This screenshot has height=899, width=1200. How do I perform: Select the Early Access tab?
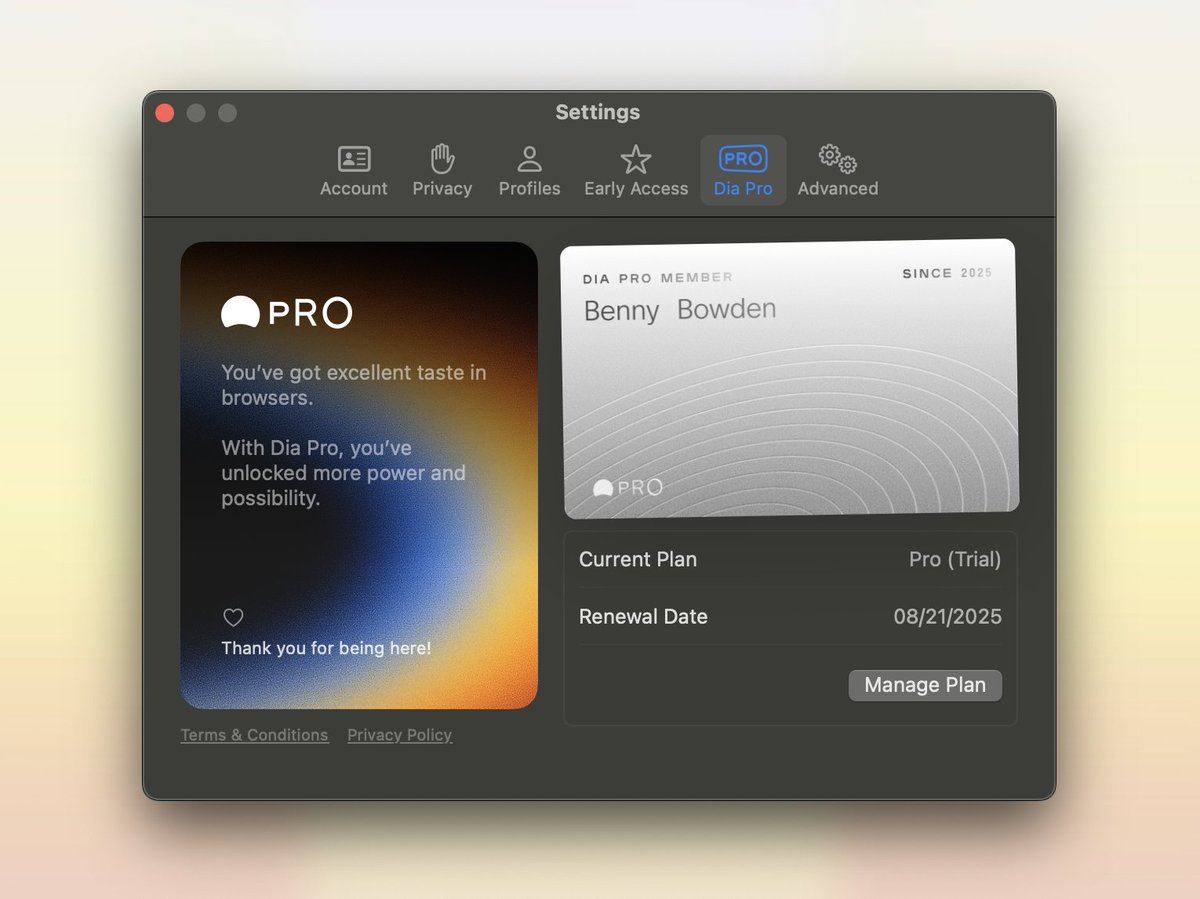tap(636, 171)
